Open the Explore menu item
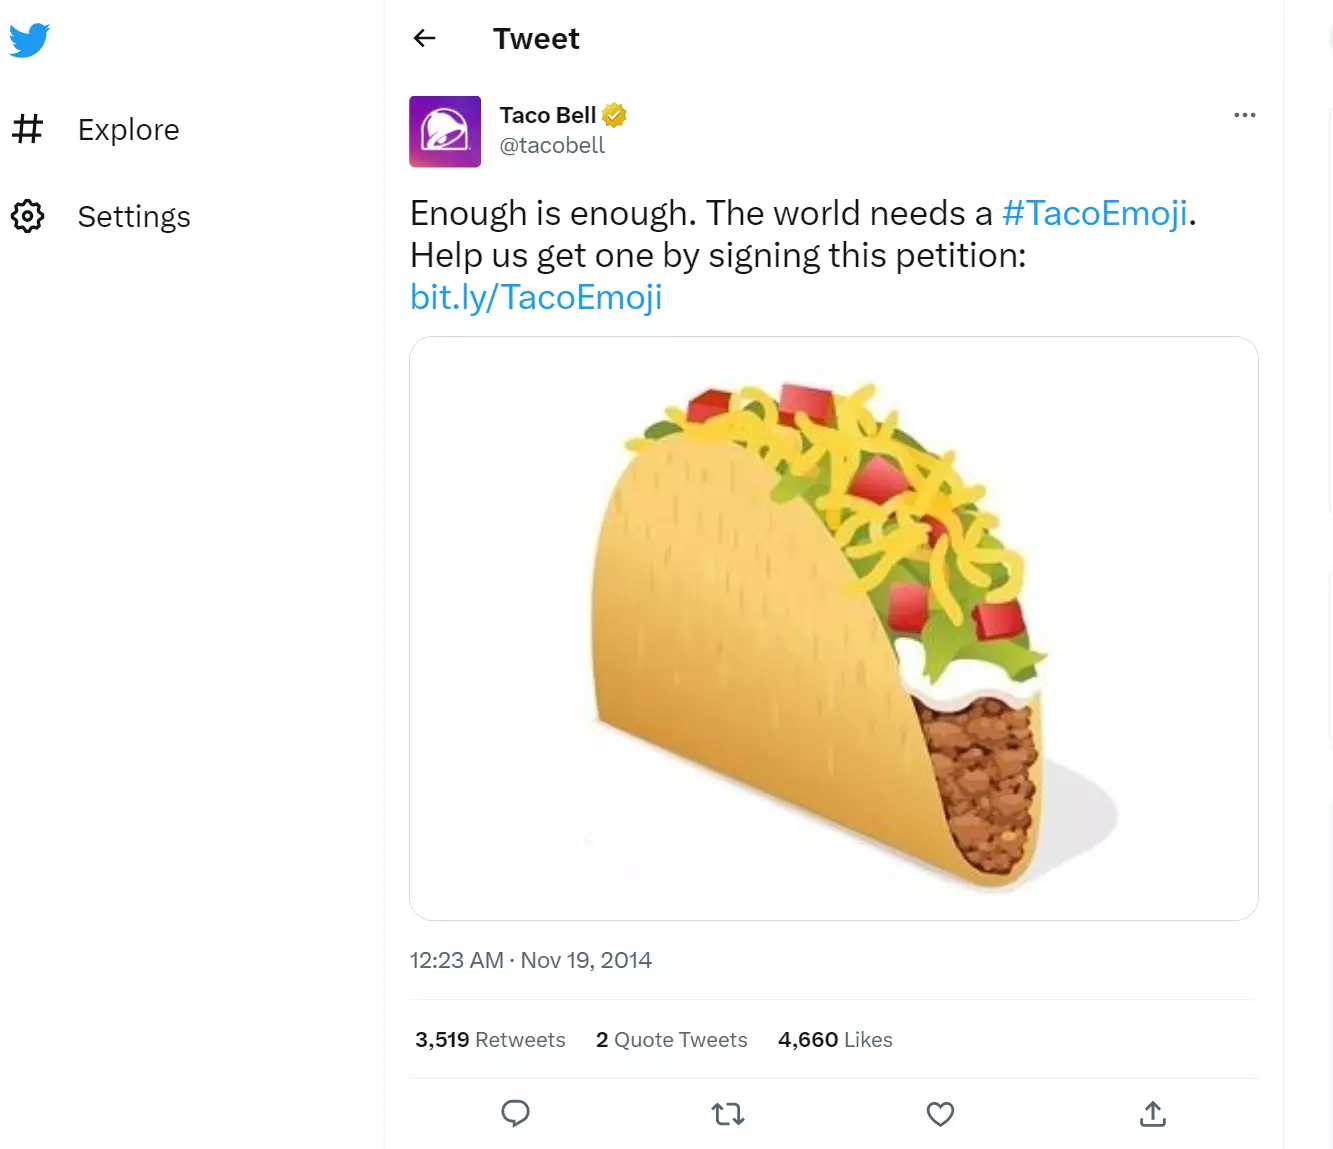 (x=128, y=129)
